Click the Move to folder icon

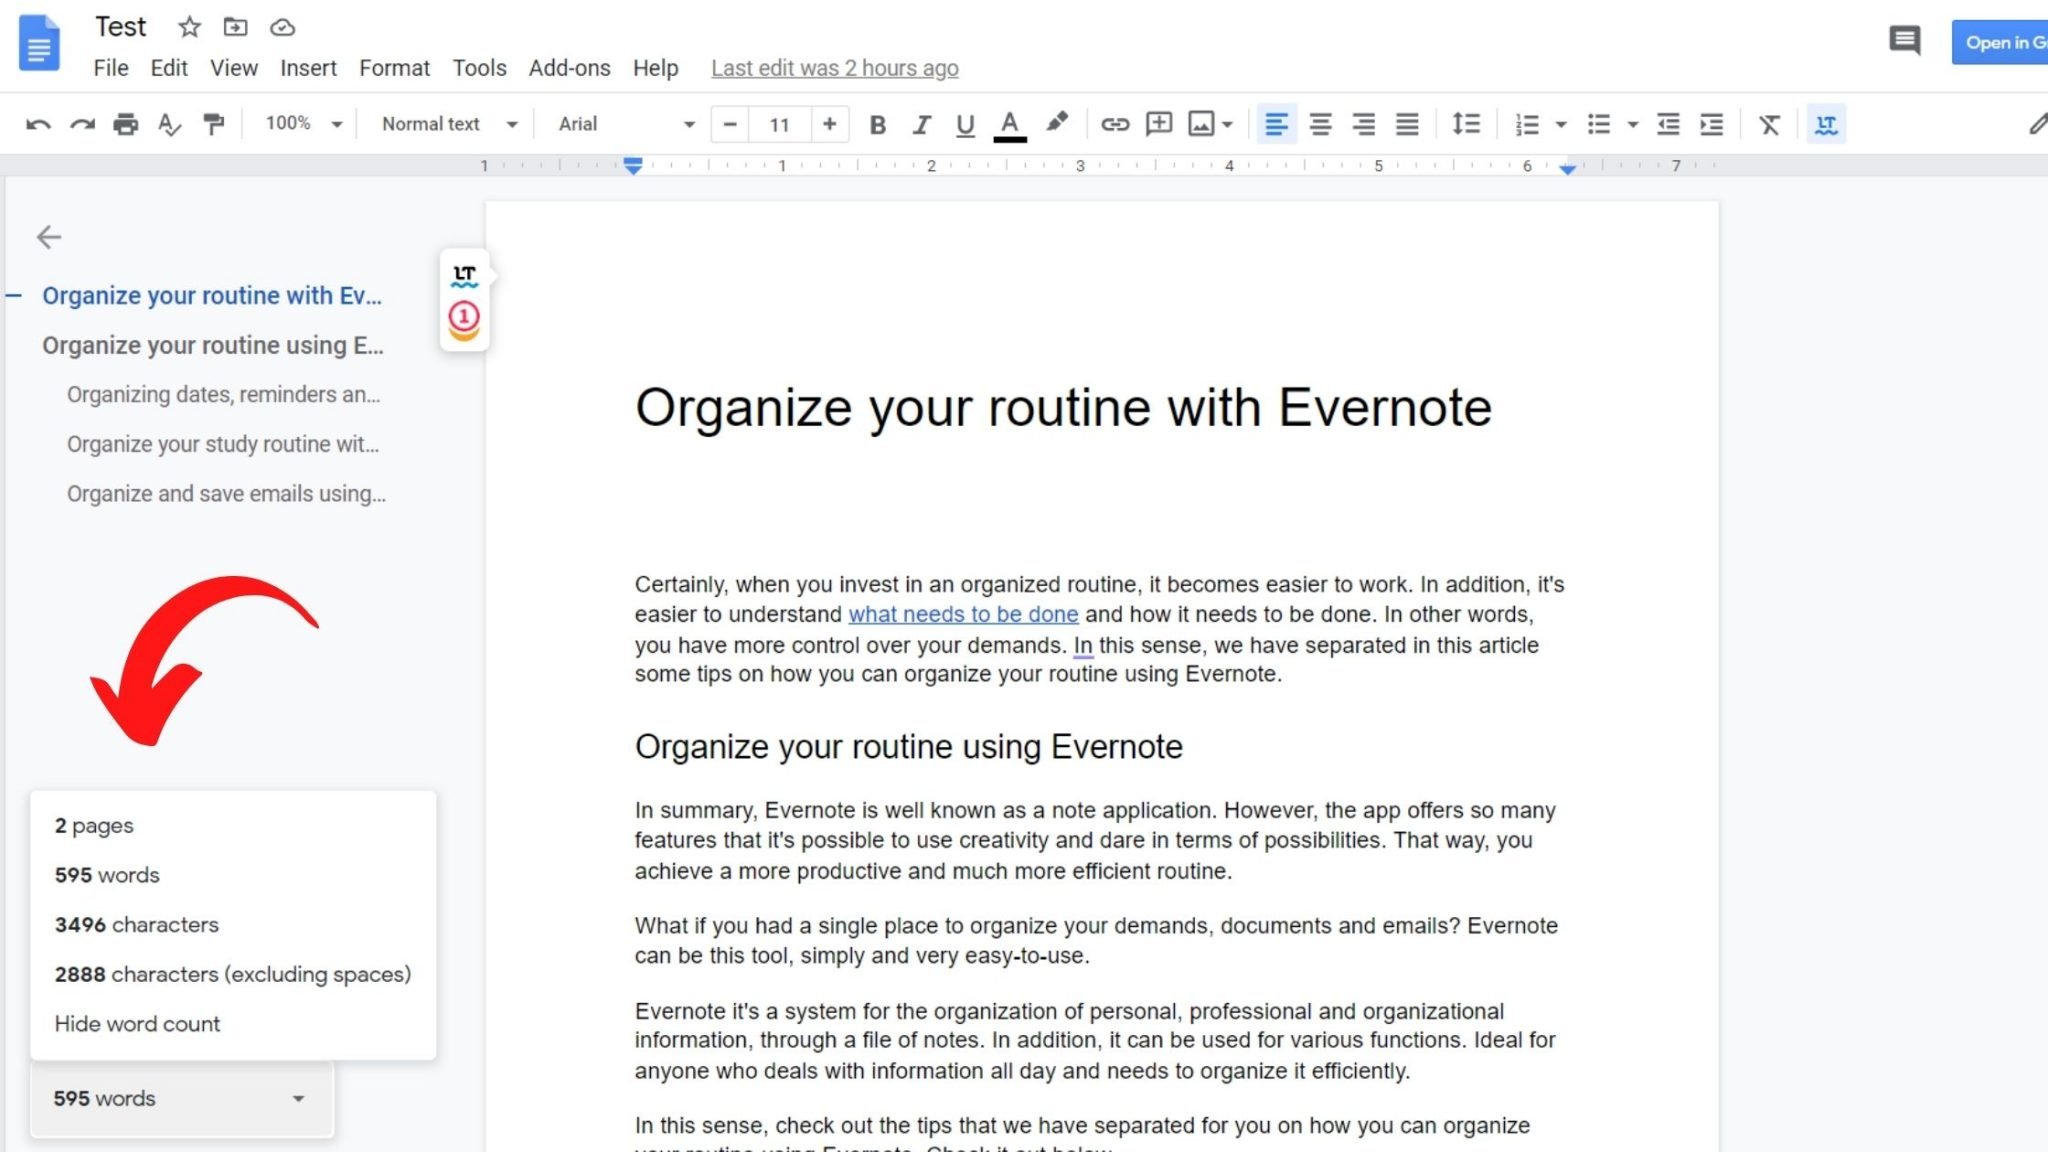[235, 27]
